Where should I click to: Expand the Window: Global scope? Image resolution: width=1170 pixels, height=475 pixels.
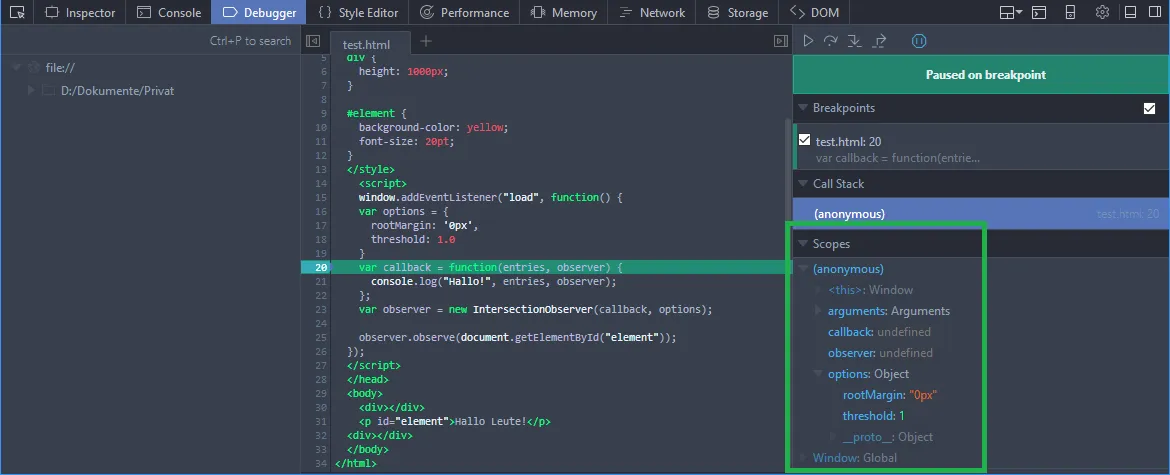[x=803, y=458]
